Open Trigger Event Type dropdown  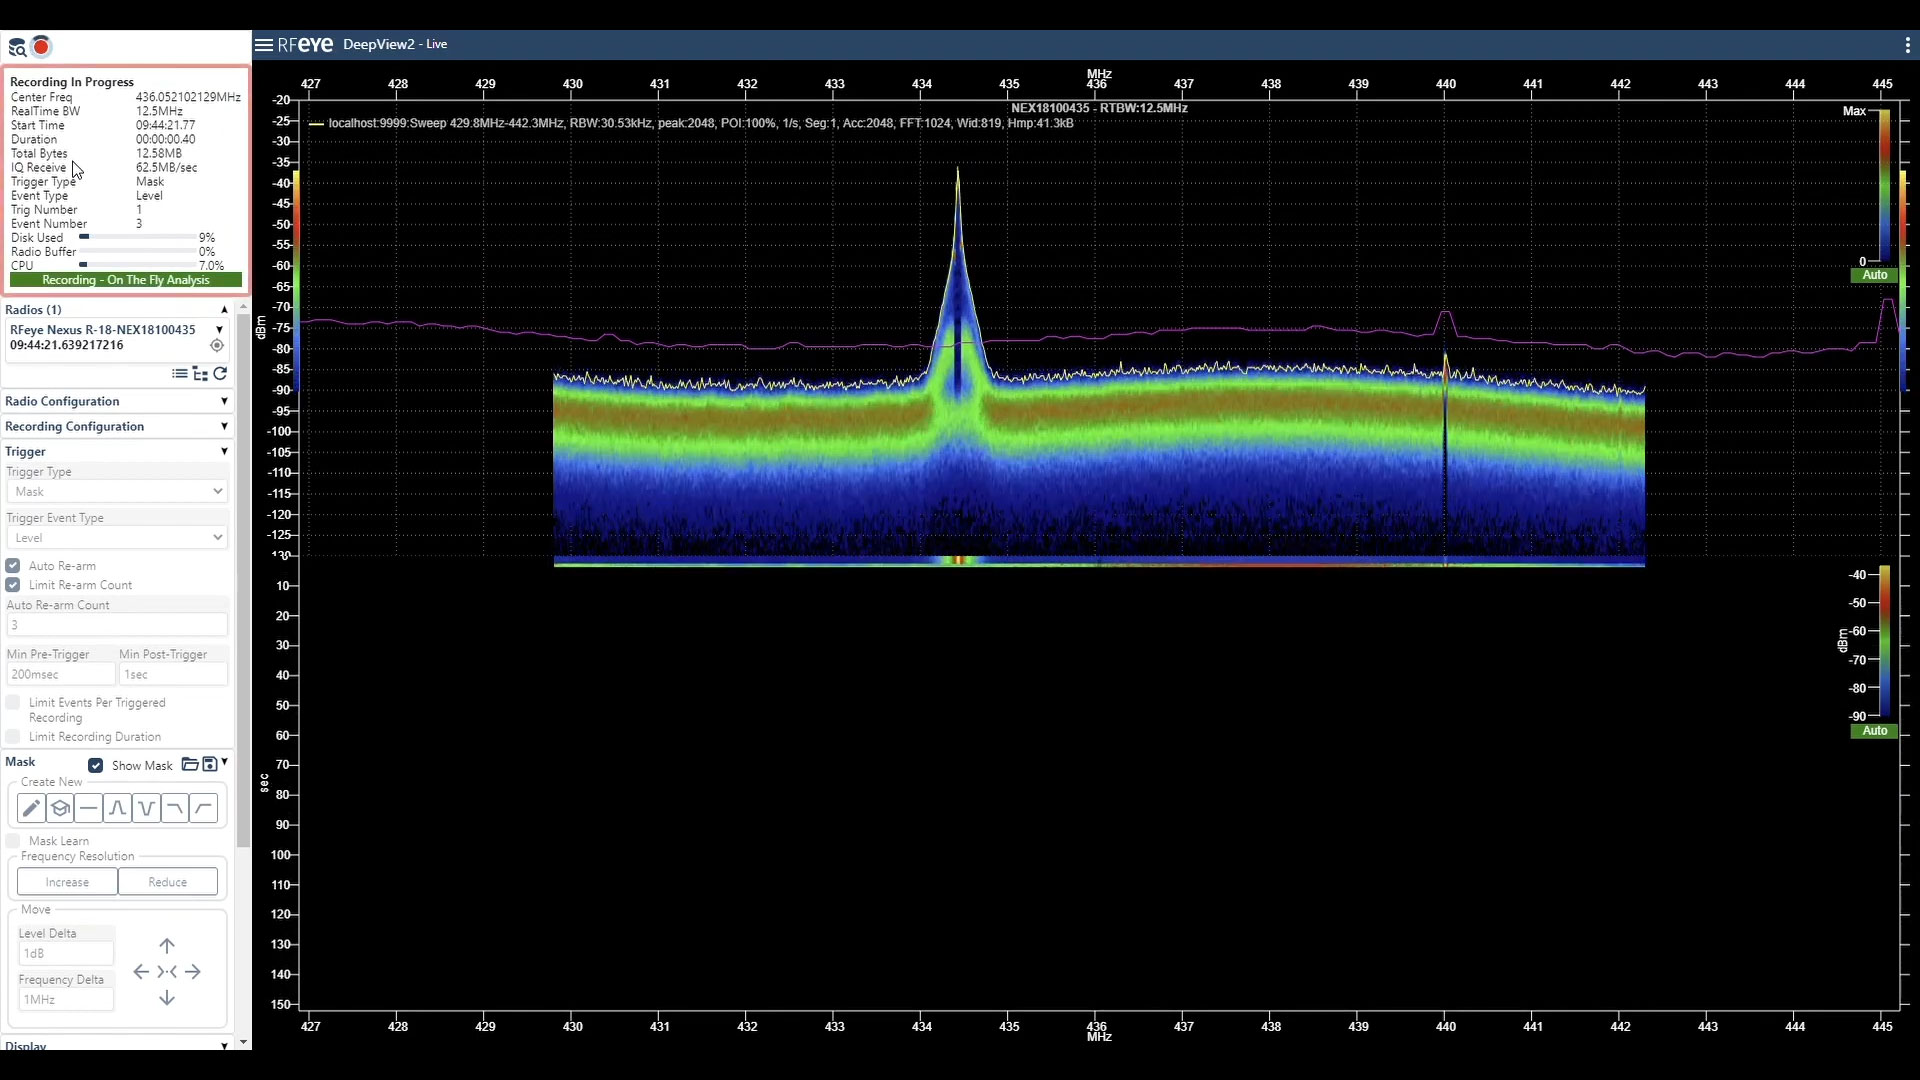tap(117, 538)
